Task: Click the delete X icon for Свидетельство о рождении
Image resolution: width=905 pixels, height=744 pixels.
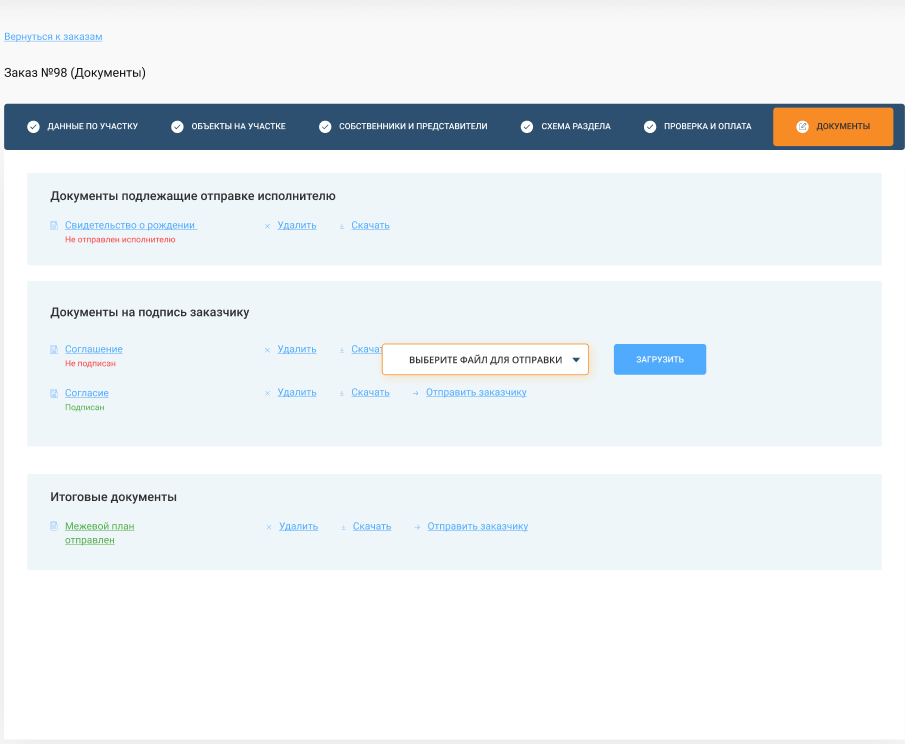Action: point(267,226)
